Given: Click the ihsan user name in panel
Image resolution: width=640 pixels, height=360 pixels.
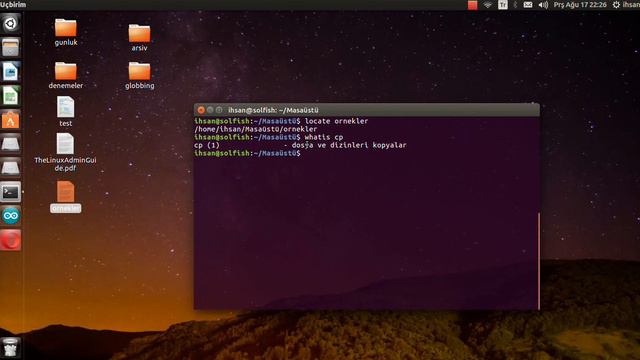Looking at the screenshot, I should (631, 5).
